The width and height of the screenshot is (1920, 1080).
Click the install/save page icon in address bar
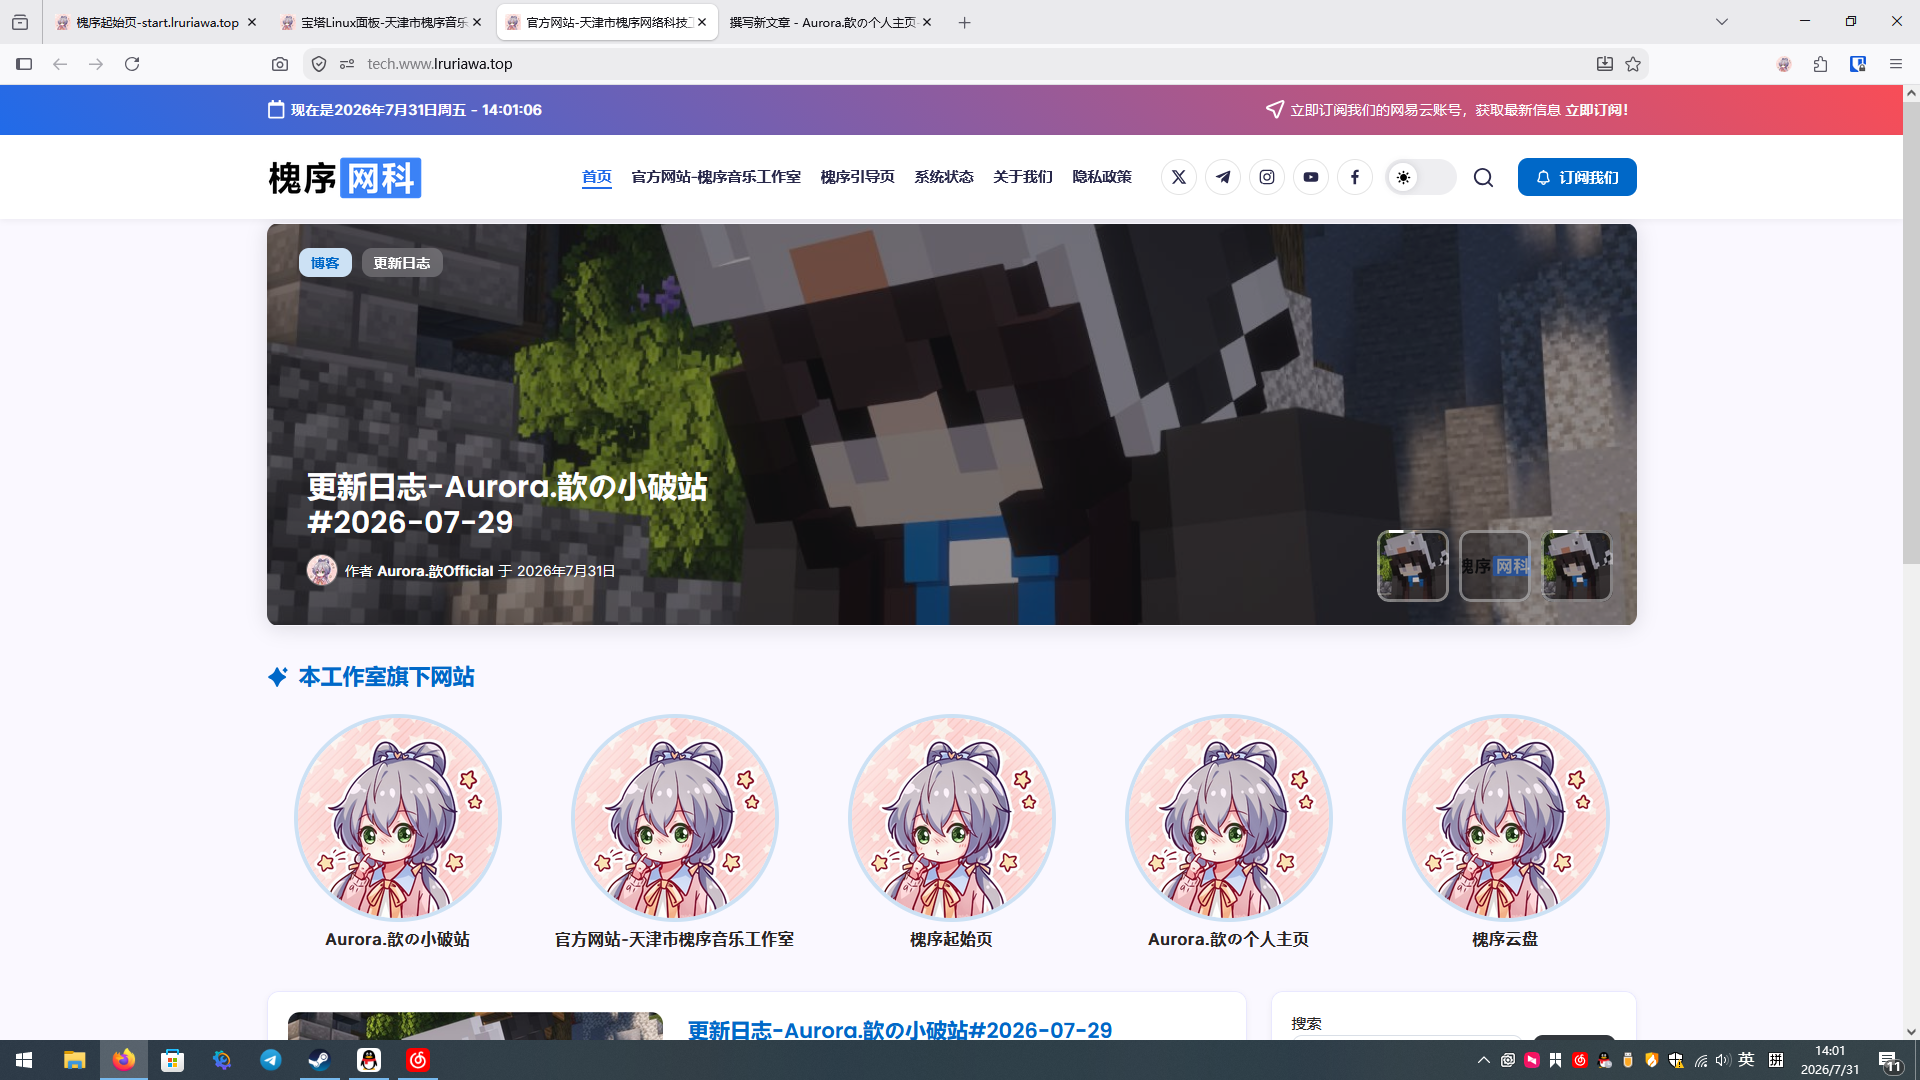(1605, 64)
